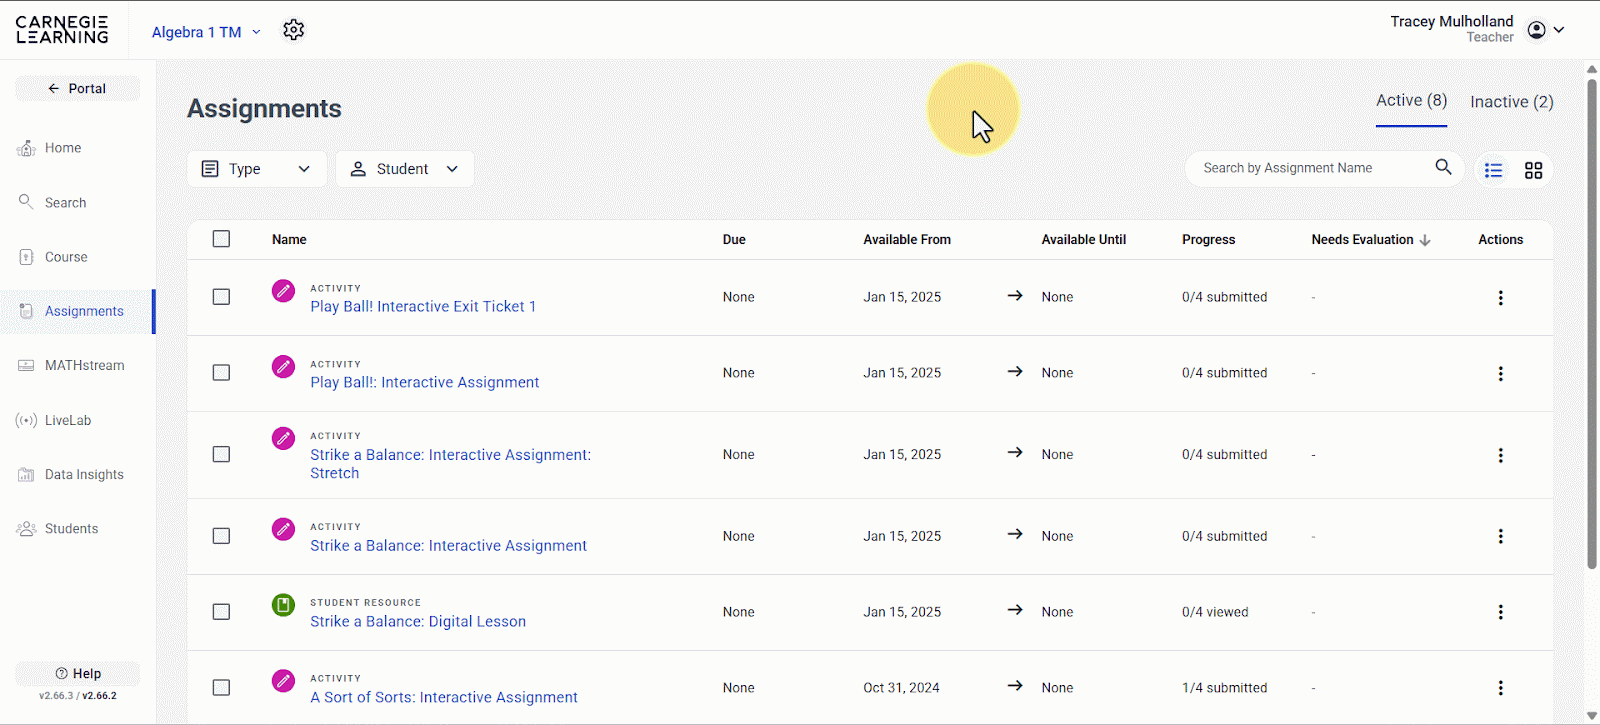The width and height of the screenshot is (1600, 725).
Task: Click activity pencil icon for Play Ball!: Interactive Assignment
Action: tap(284, 367)
